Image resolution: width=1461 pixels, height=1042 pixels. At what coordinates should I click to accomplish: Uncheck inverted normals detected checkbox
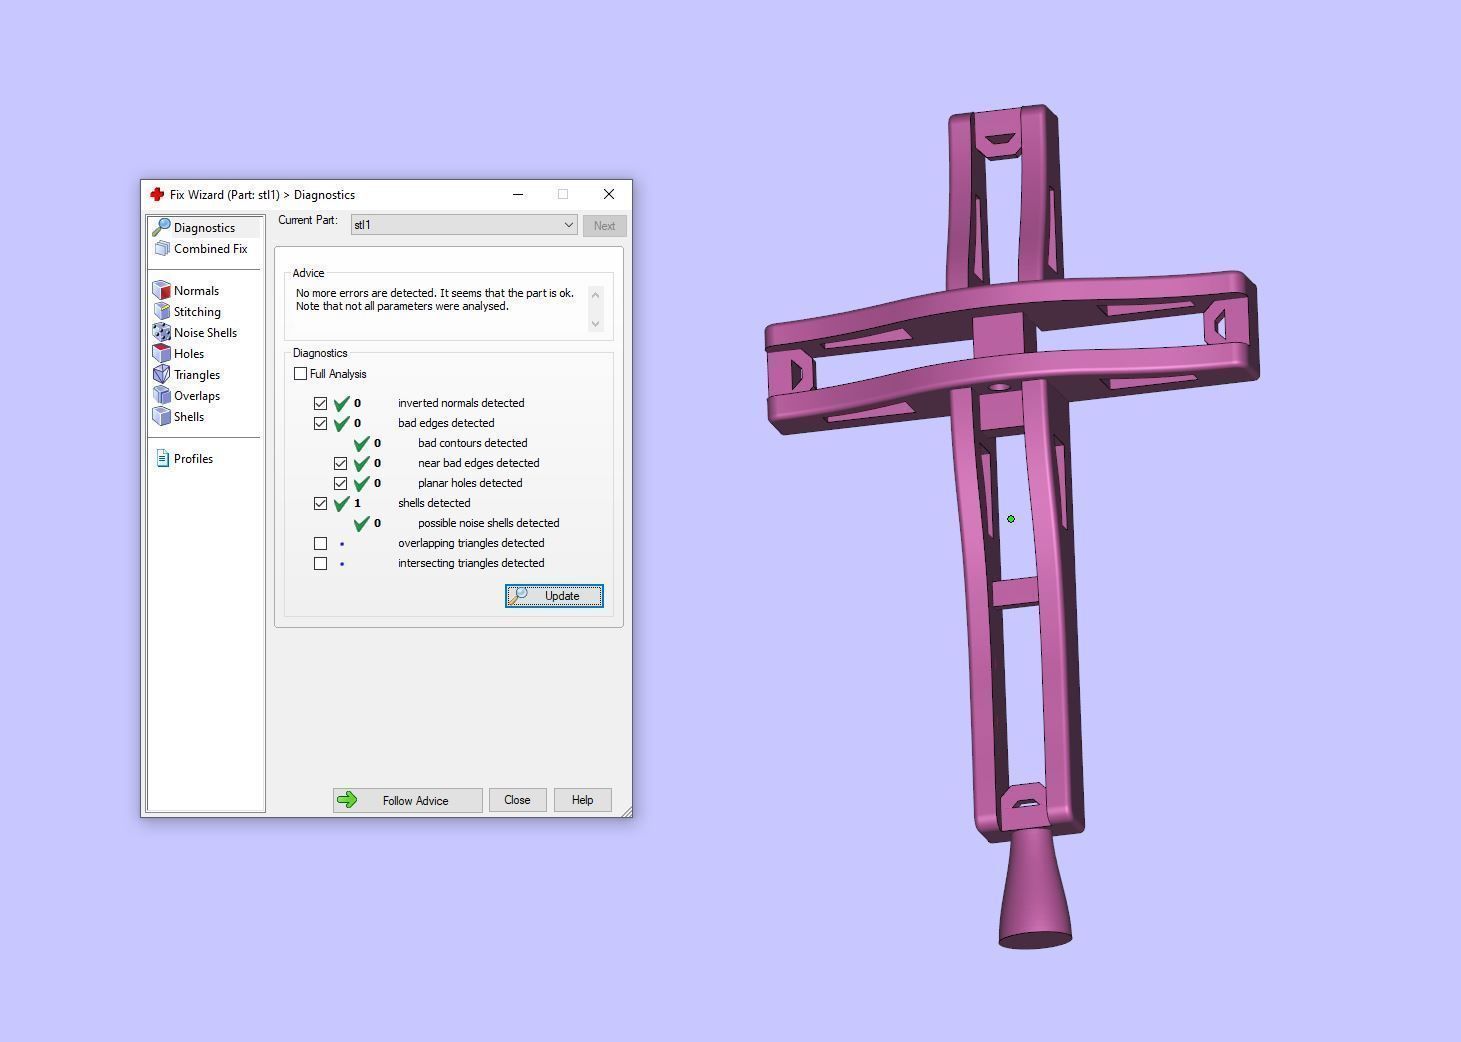[x=320, y=403]
